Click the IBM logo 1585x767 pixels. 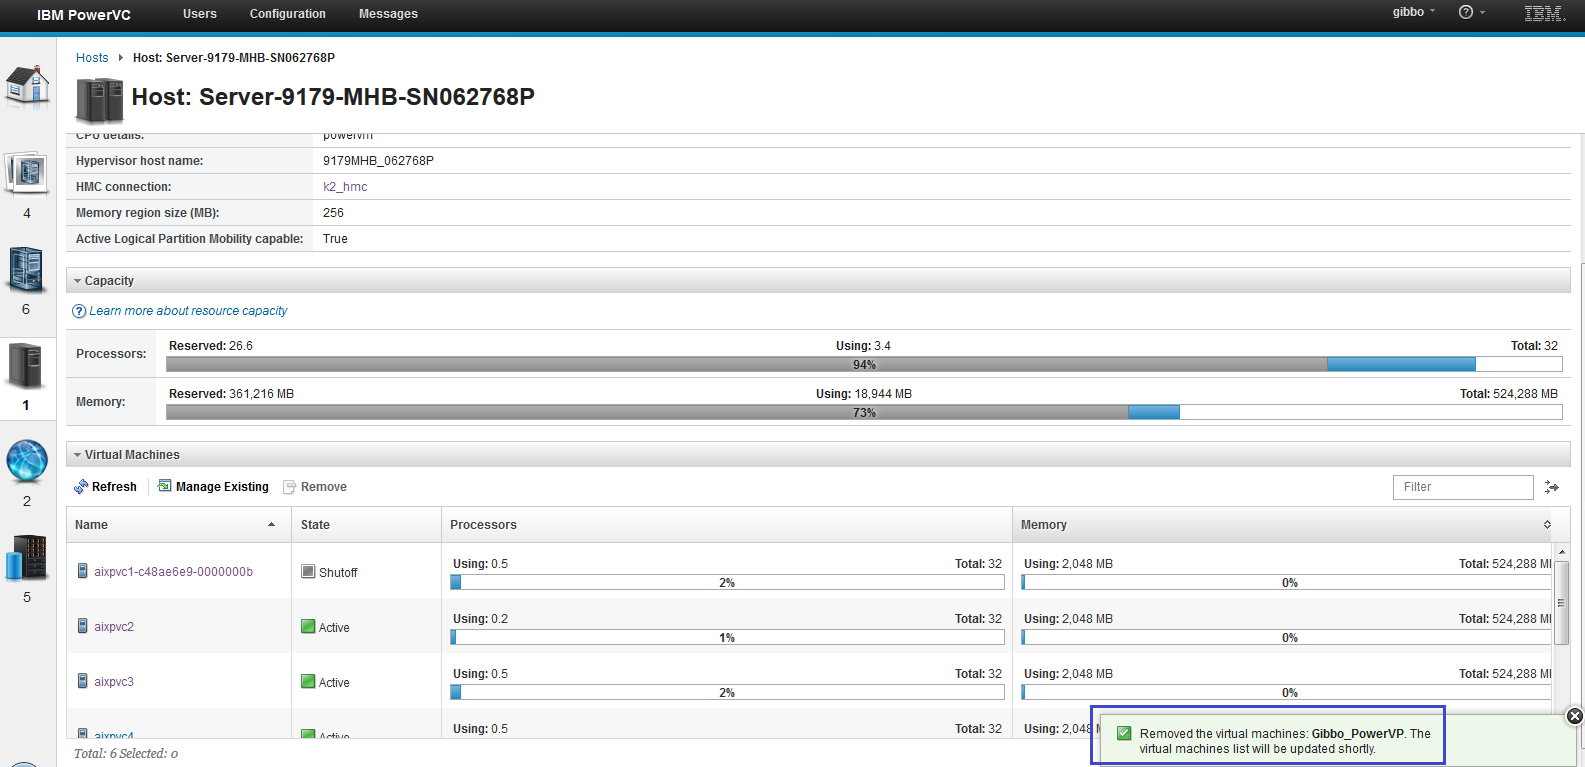(x=1544, y=13)
